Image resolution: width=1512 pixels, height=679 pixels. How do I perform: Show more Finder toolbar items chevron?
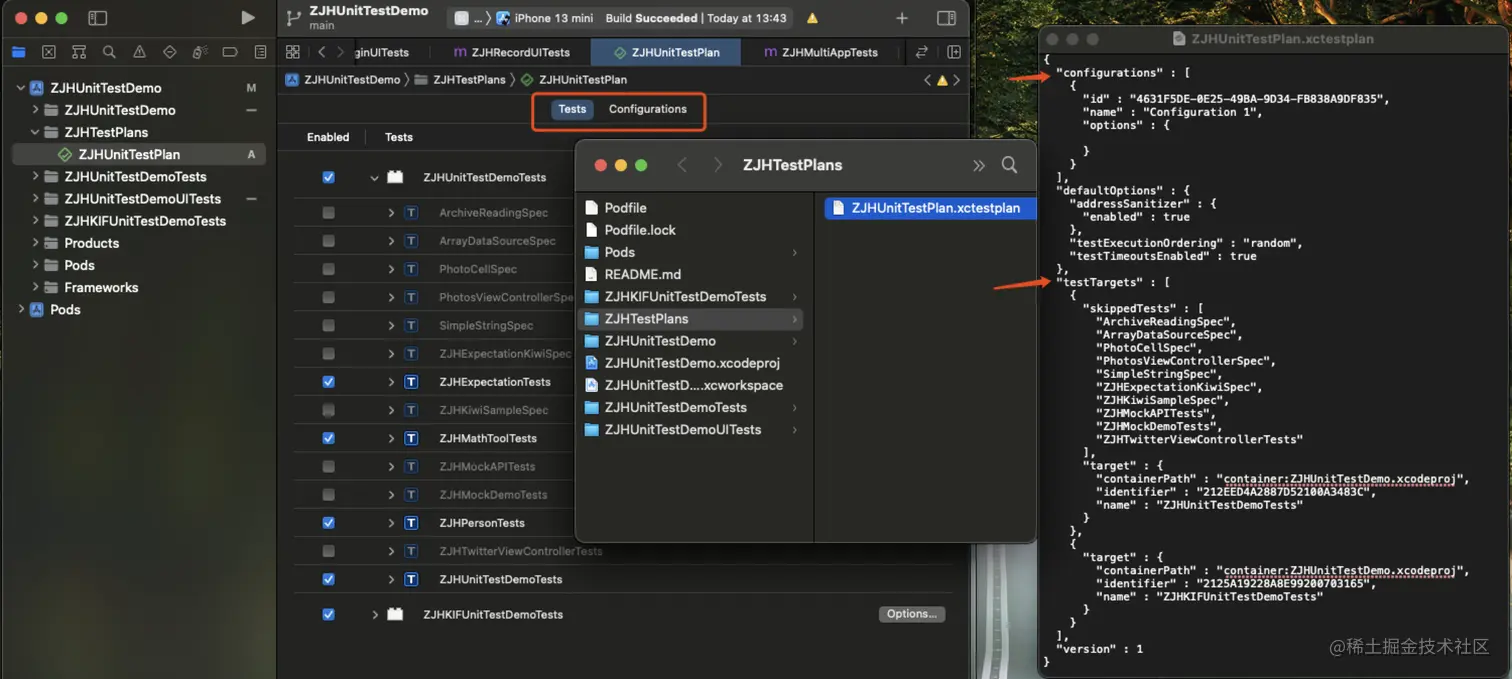[x=979, y=165]
